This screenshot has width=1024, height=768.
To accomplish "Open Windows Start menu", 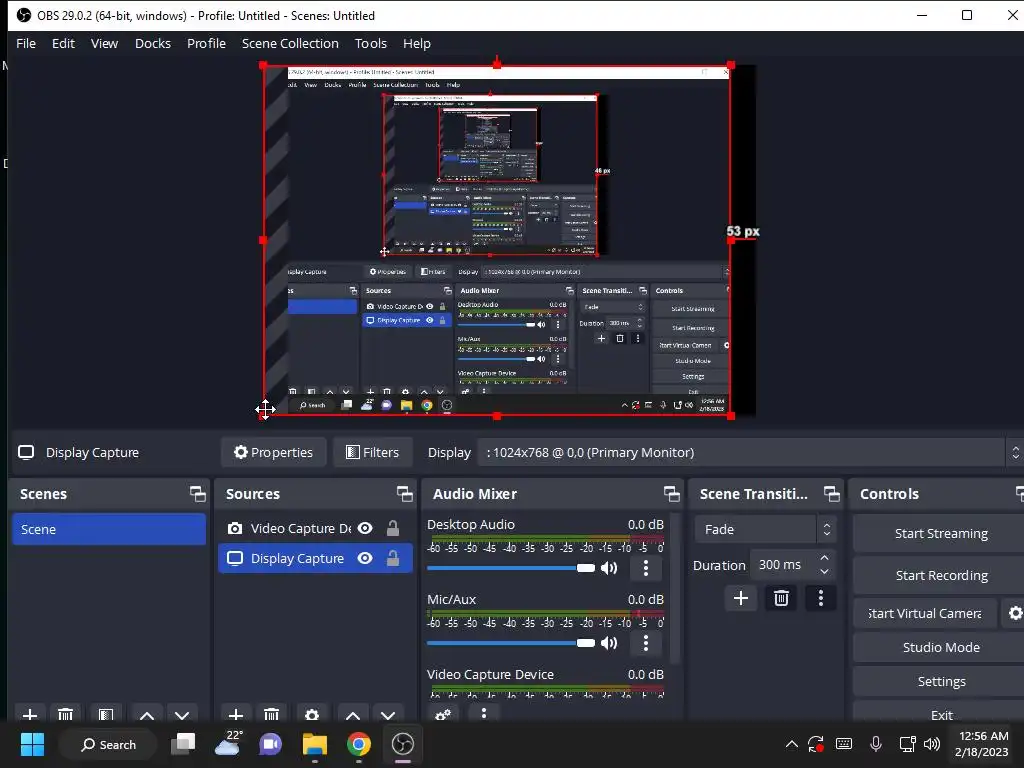I will 32,744.
